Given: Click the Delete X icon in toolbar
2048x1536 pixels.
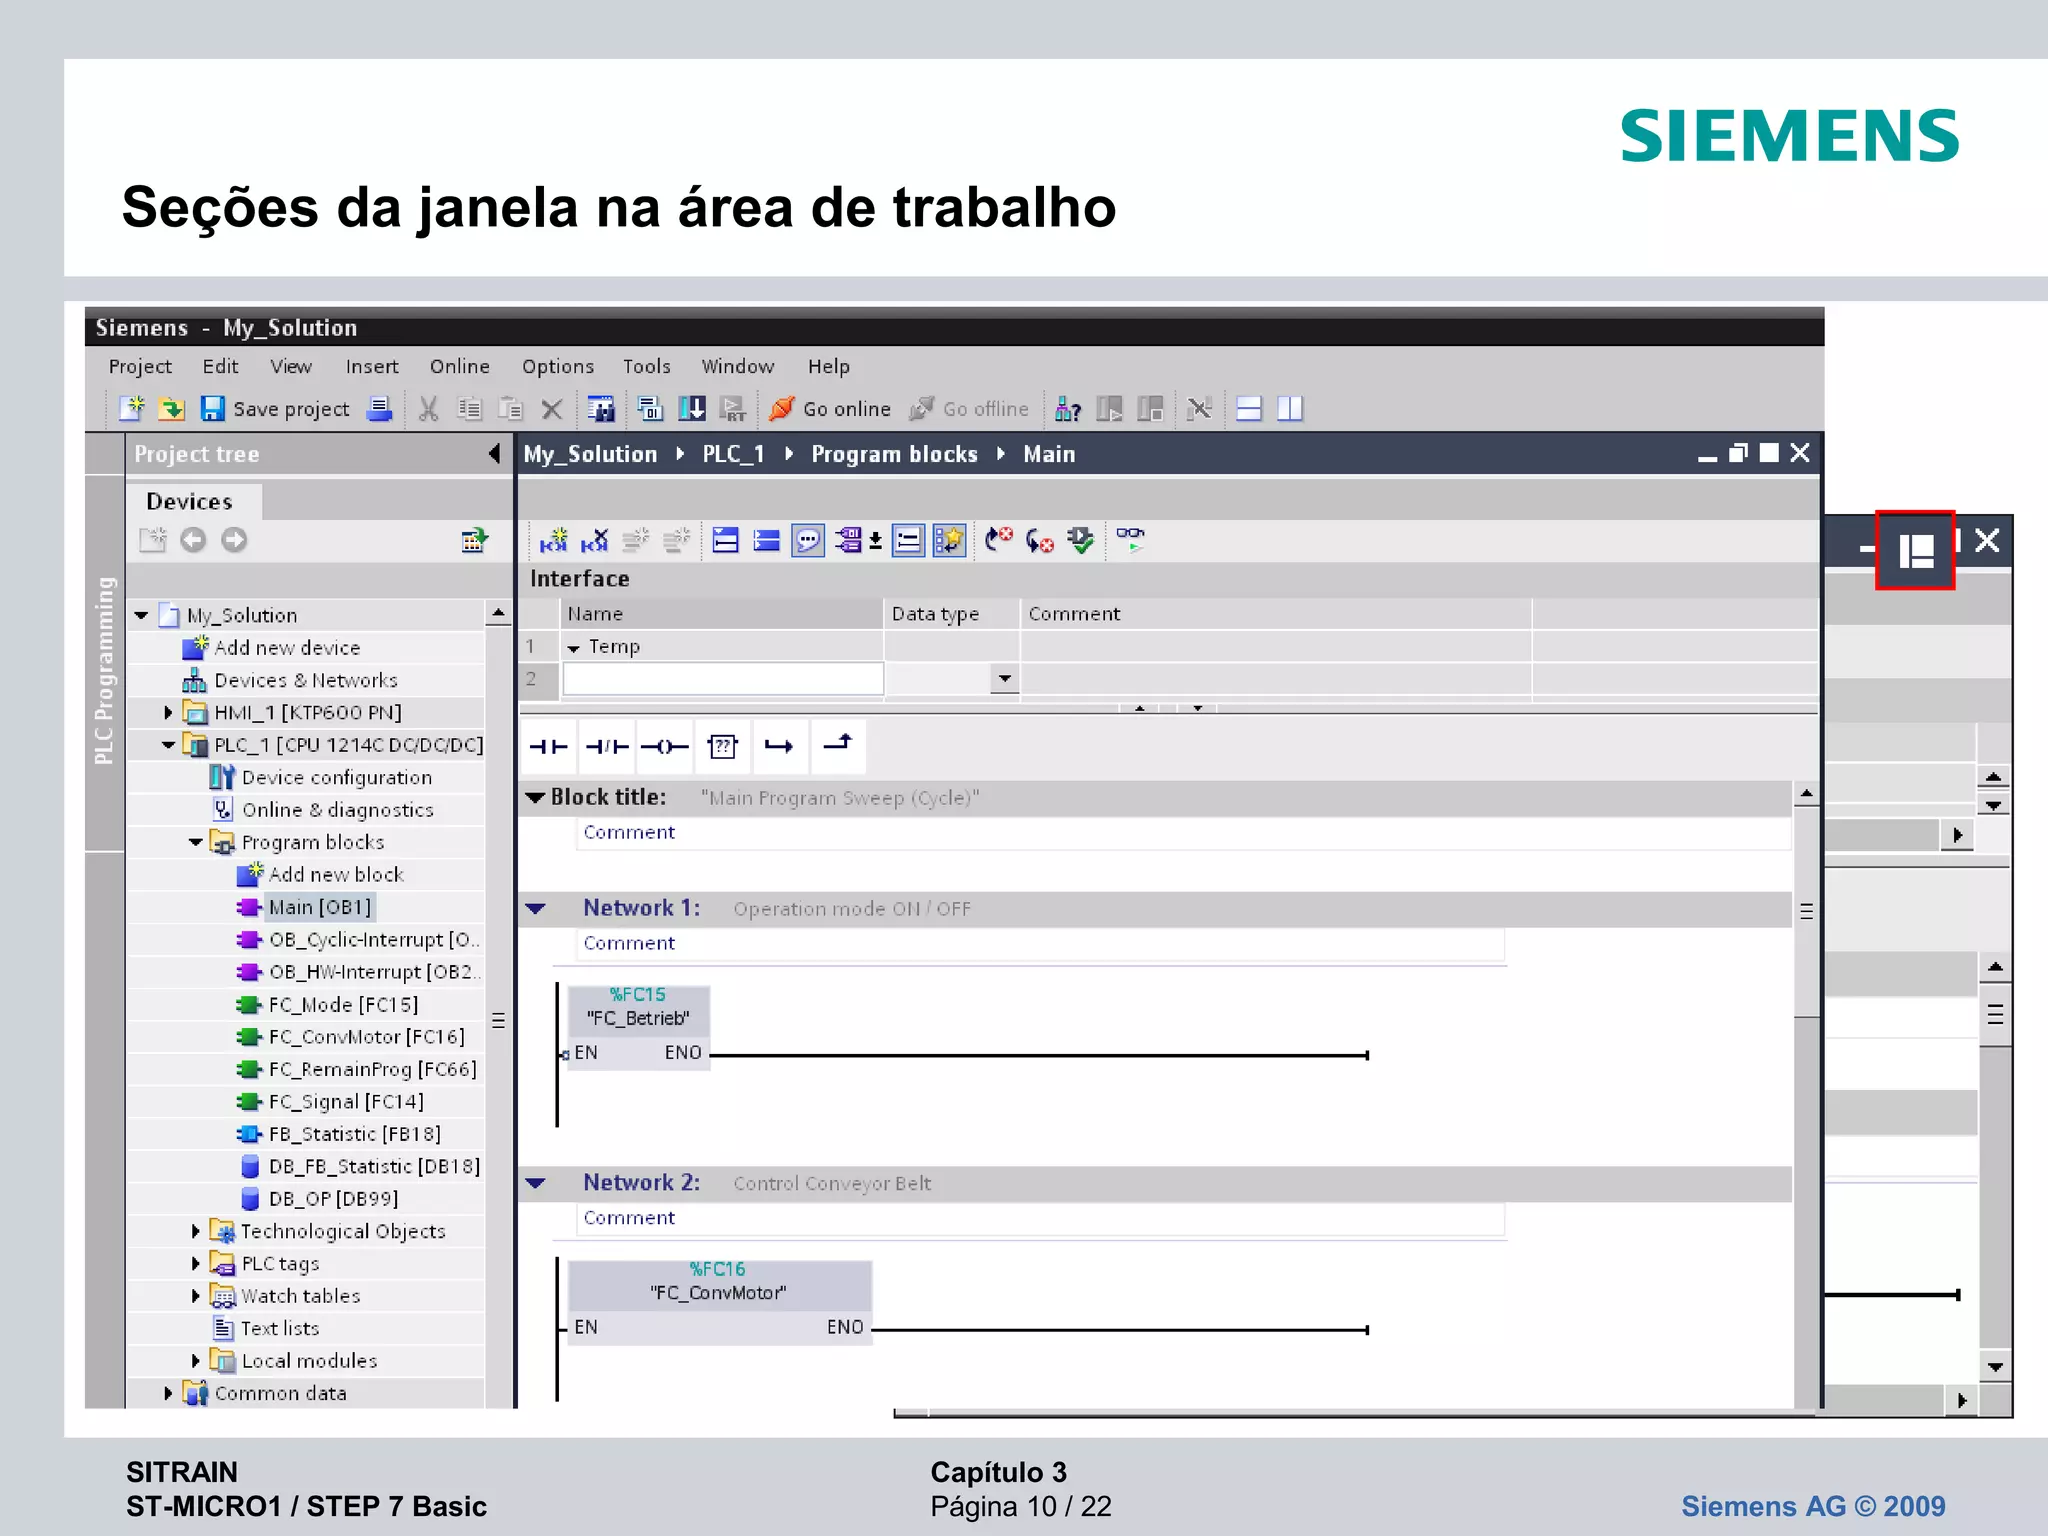Looking at the screenshot, I should [x=551, y=408].
